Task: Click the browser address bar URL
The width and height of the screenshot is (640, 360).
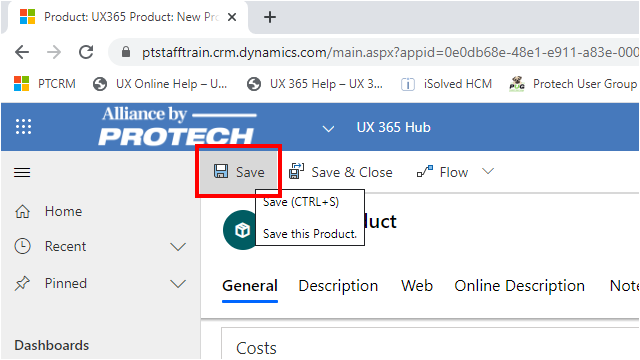Action: 390,52
